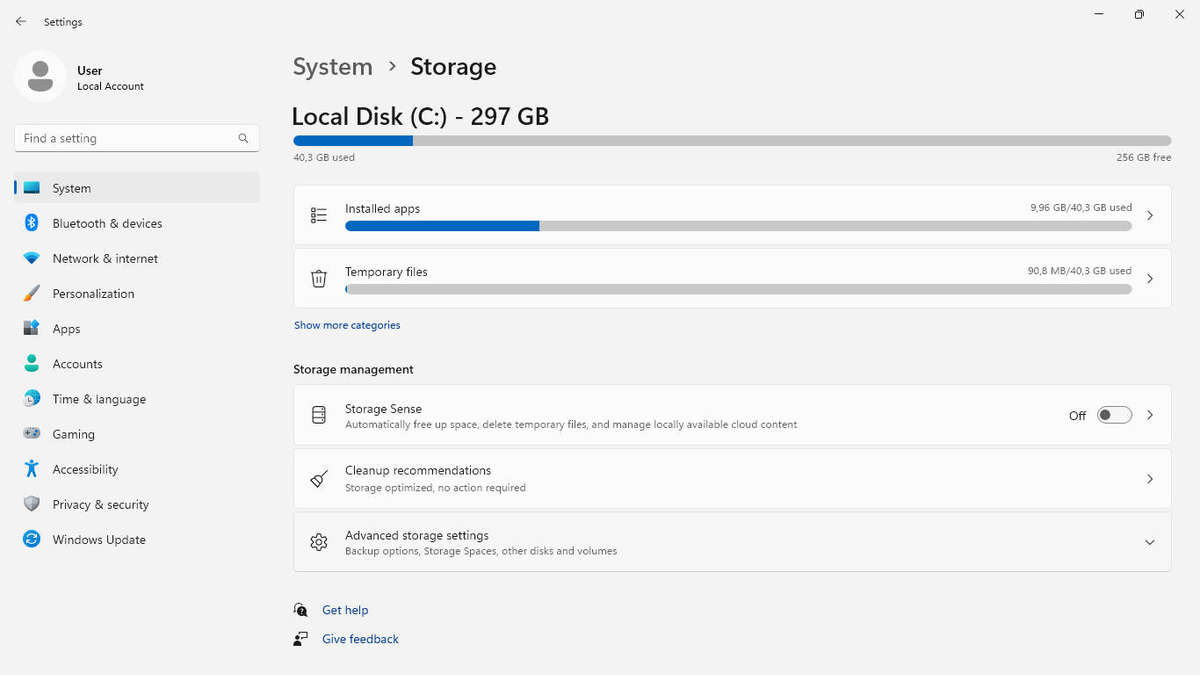The width and height of the screenshot is (1200, 675).
Task: Click the Find a setting search field
Action: tap(137, 139)
